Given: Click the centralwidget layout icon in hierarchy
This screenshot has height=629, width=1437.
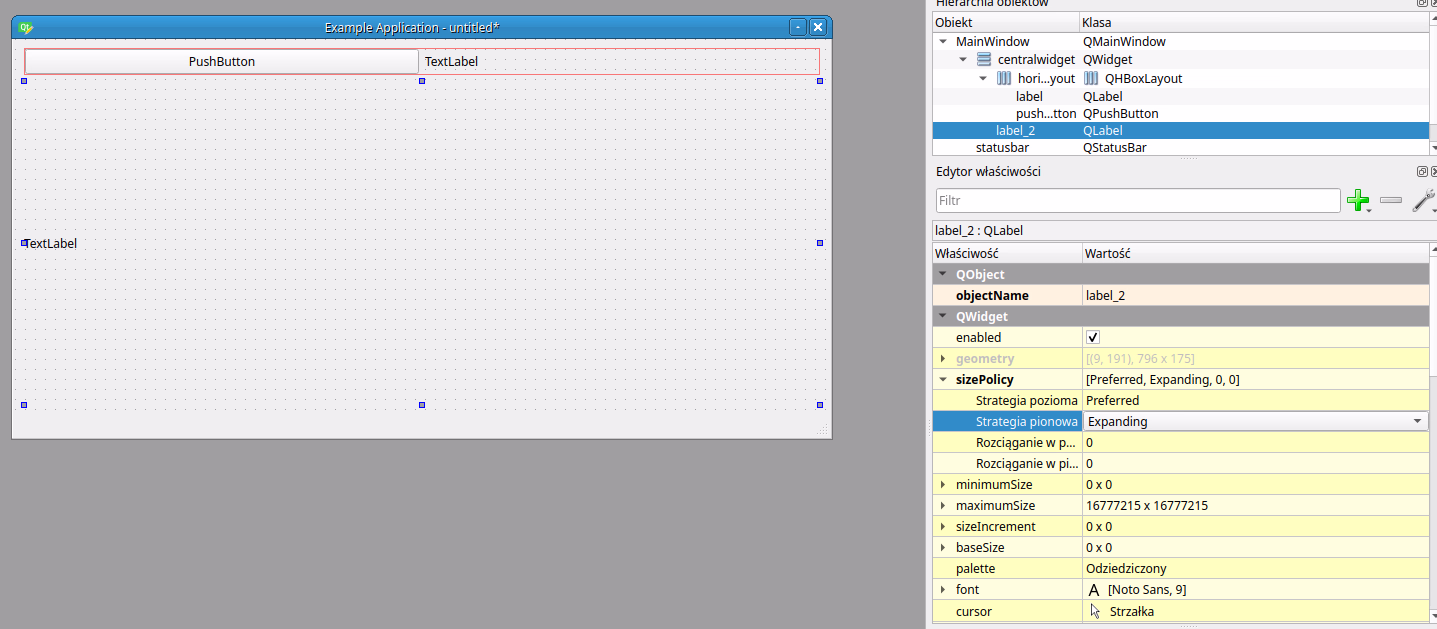Looking at the screenshot, I should (x=984, y=60).
